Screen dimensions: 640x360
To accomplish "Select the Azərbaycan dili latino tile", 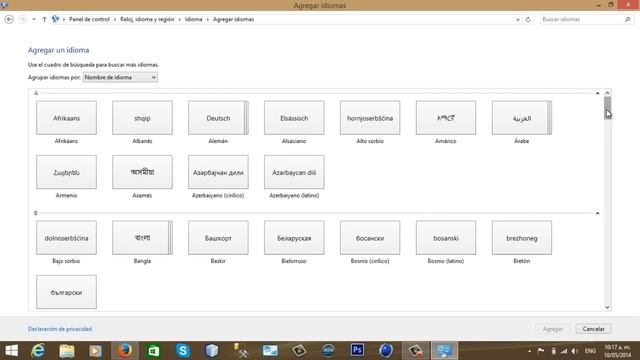I will click(294, 172).
